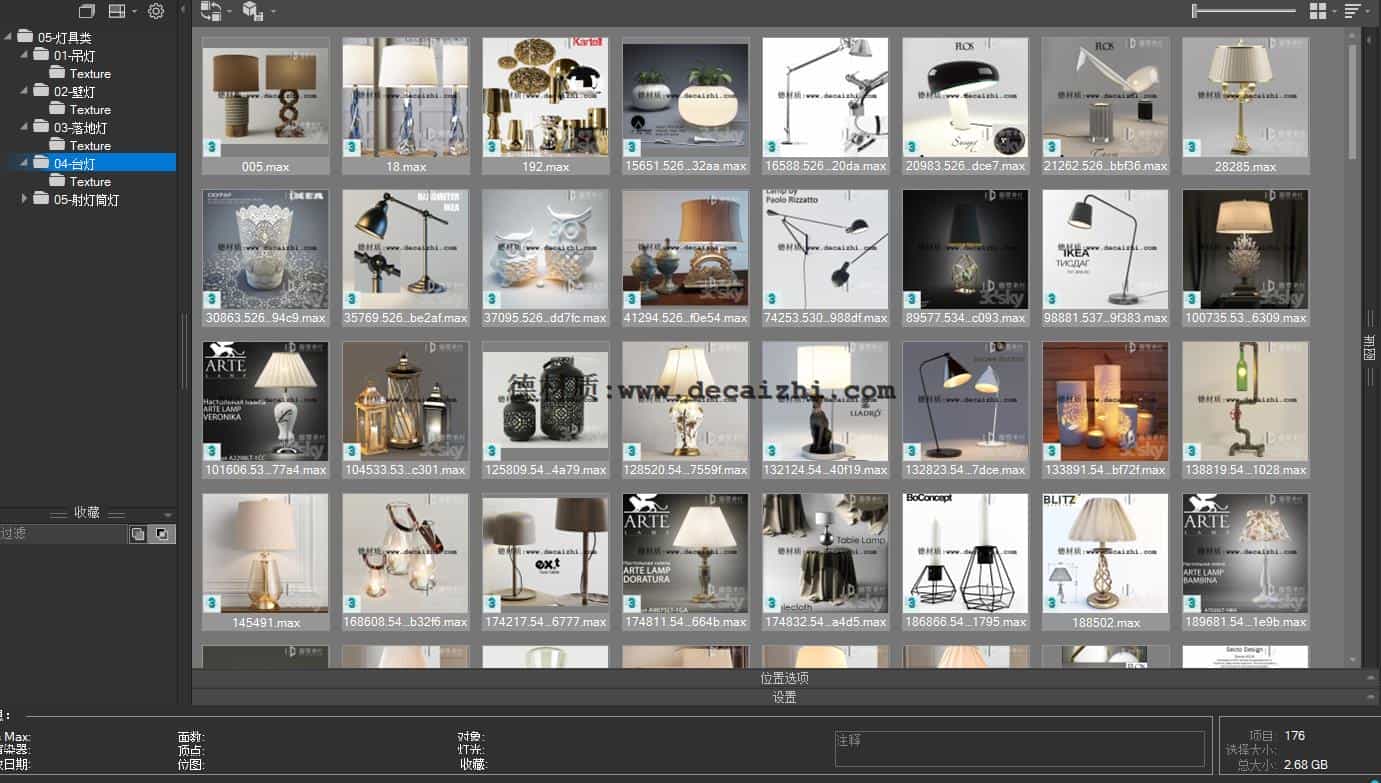Expand the 05-射灯筒灯 folder in the tree
The image size is (1381, 783).
[x=26, y=199]
